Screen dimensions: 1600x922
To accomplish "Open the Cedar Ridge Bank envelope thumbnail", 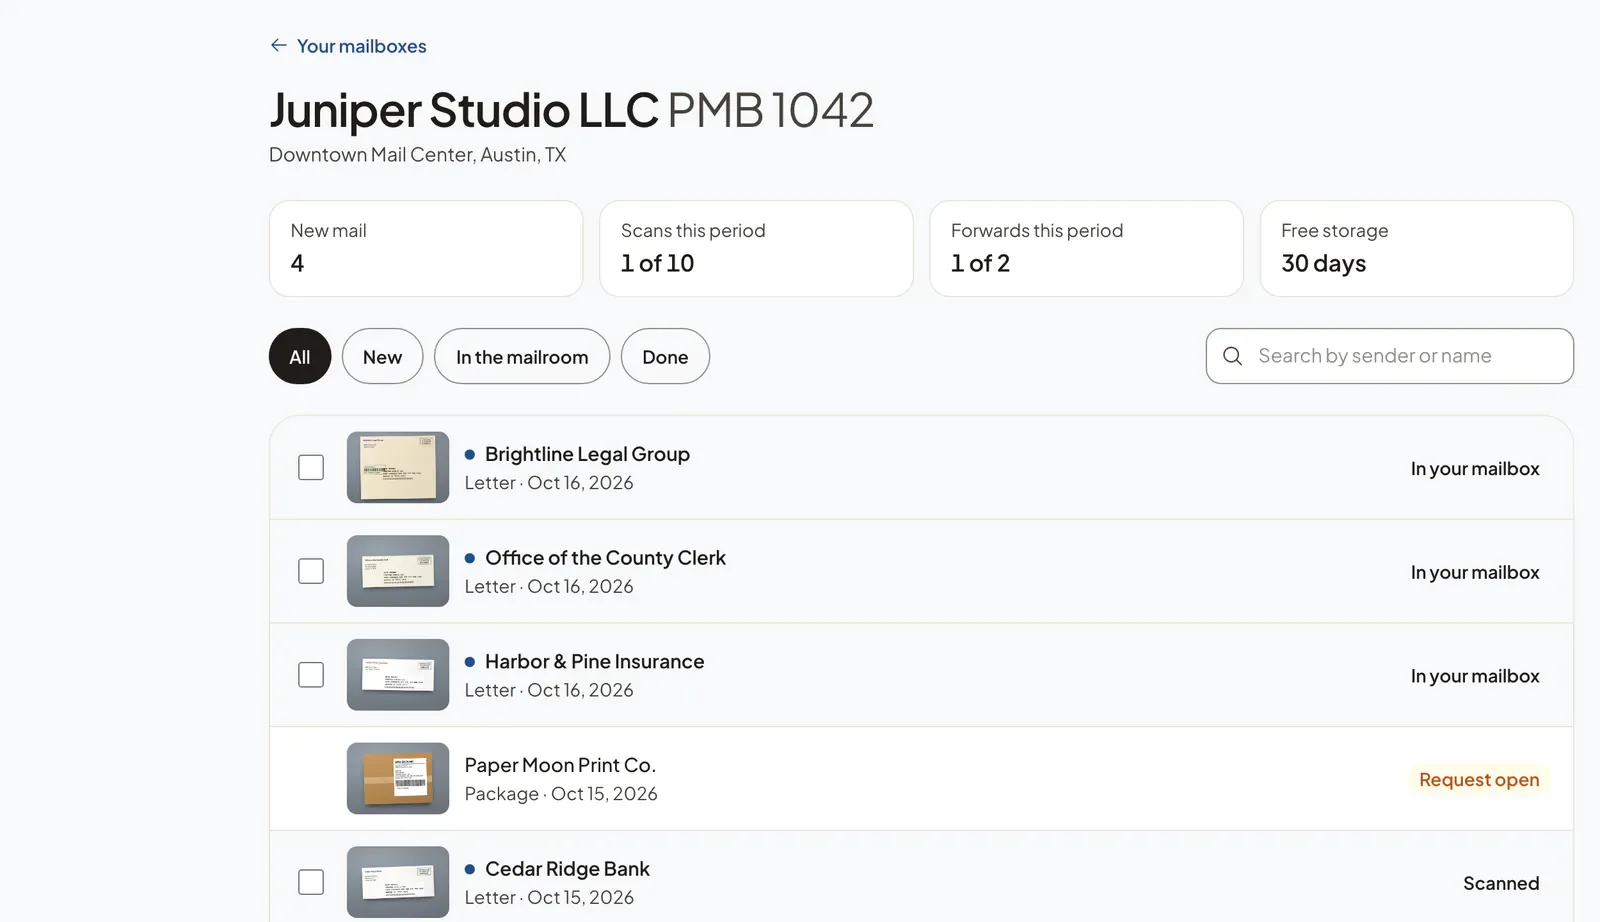I will (x=398, y=882).
